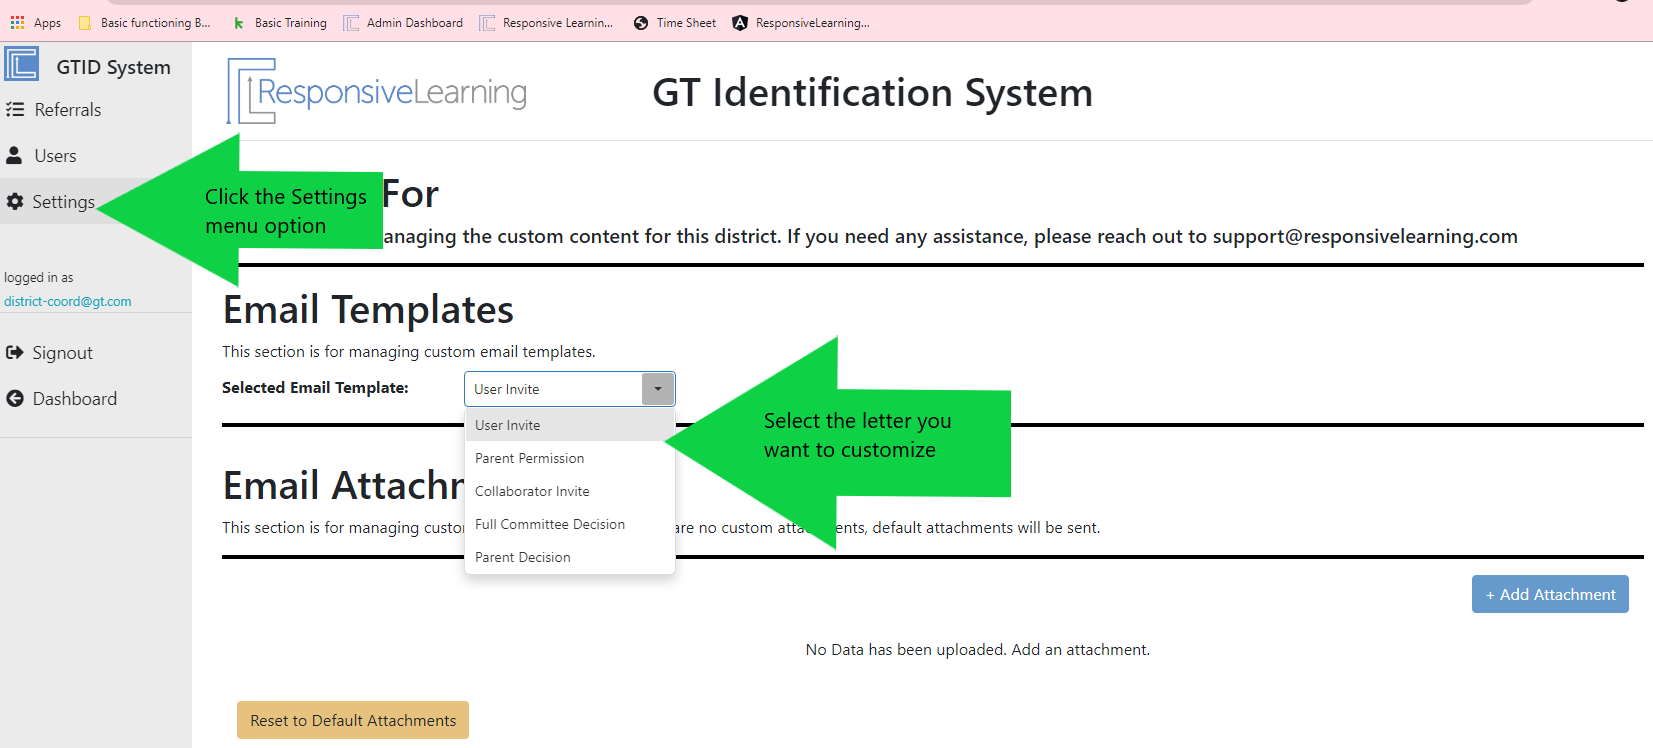Open the ResponsiveLearning... bookmark with A icon
This screenshot has height=748, width=1653.
coord(801,23)
